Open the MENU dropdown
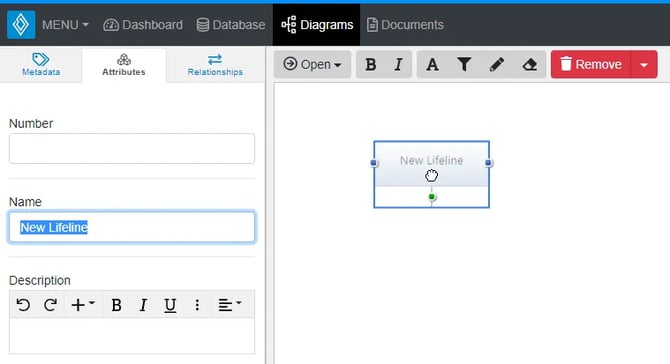Viewport: 670px width, 364px height. (x=65, y=25)
